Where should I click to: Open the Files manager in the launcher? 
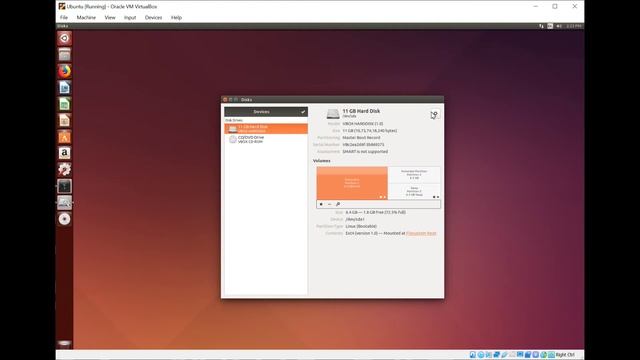coord(64,55)
